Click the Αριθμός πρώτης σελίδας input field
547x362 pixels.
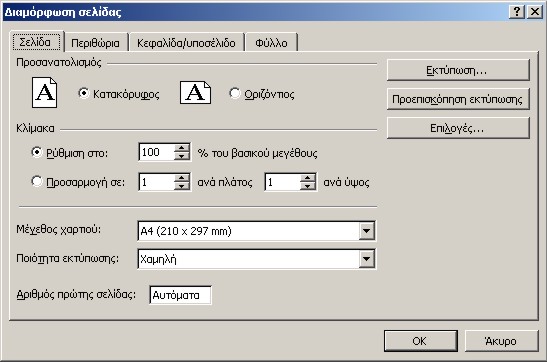tap(180, 295)
